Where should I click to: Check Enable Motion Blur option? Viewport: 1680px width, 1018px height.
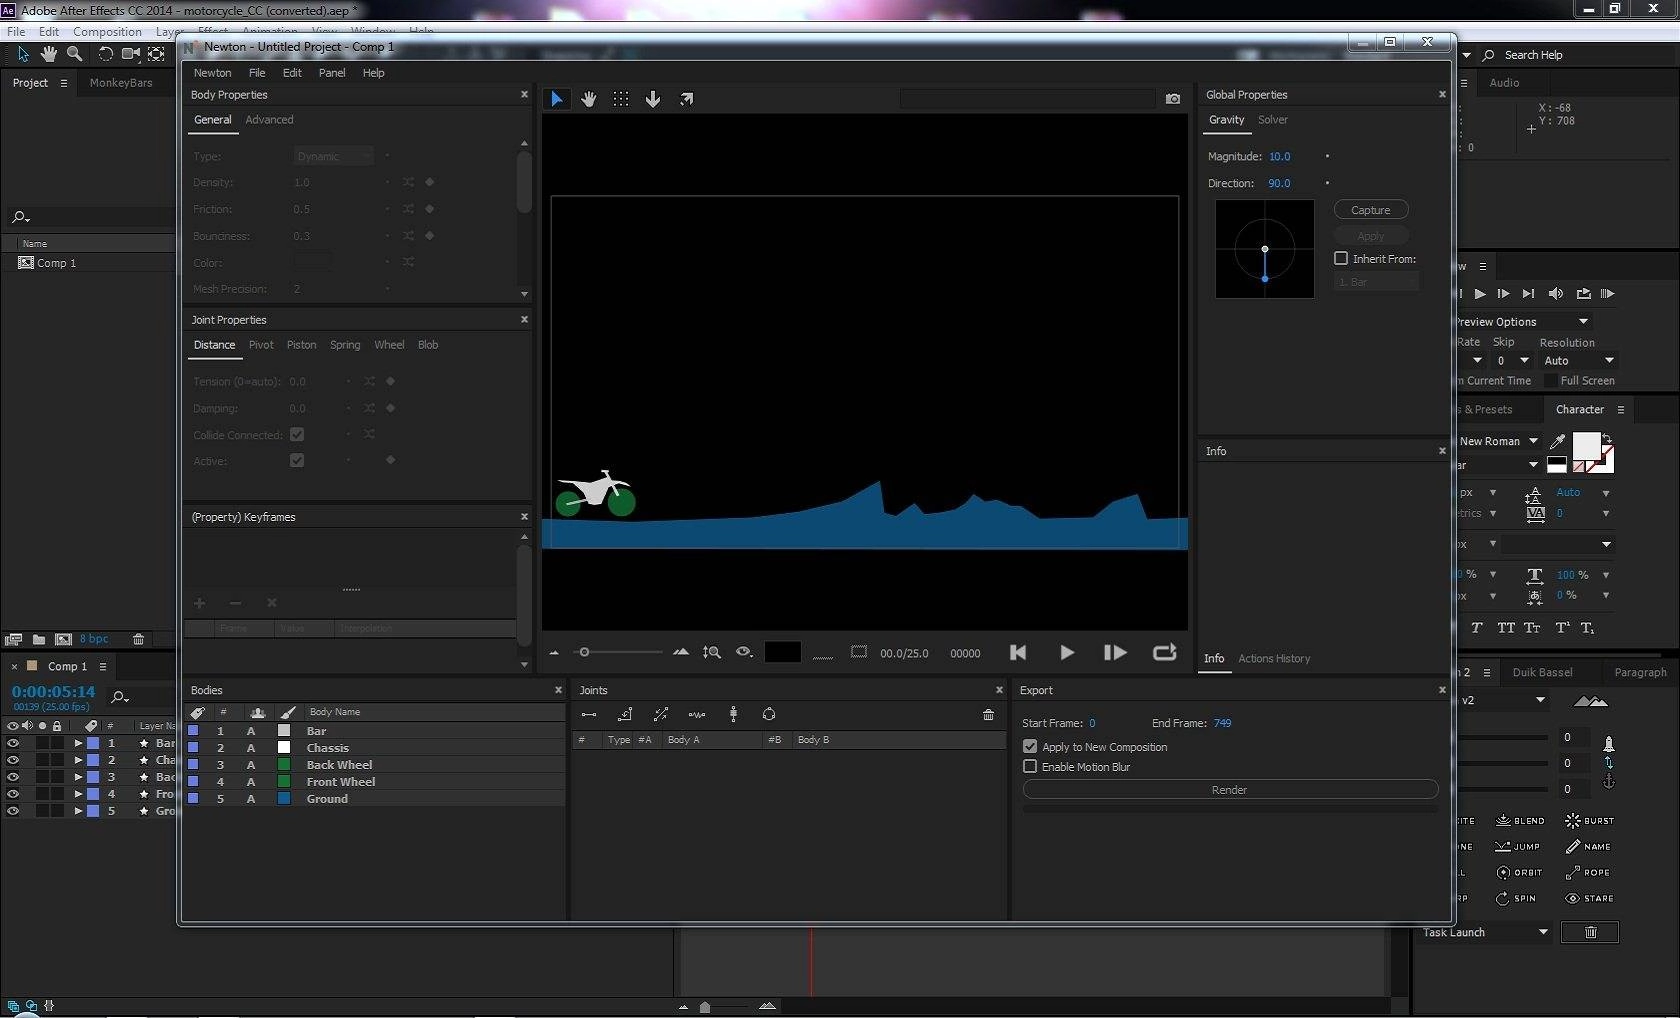point(1030,766)
